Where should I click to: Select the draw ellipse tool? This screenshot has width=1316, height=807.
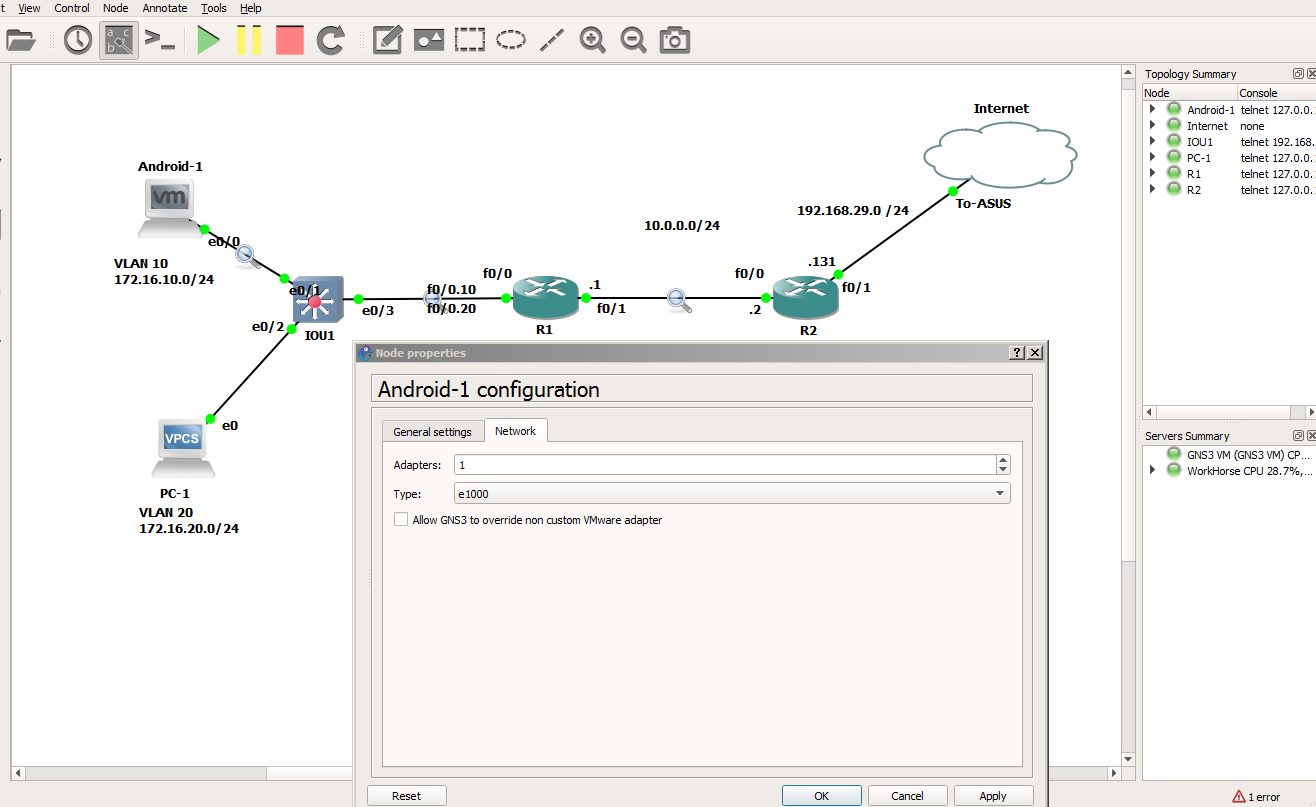511,40
